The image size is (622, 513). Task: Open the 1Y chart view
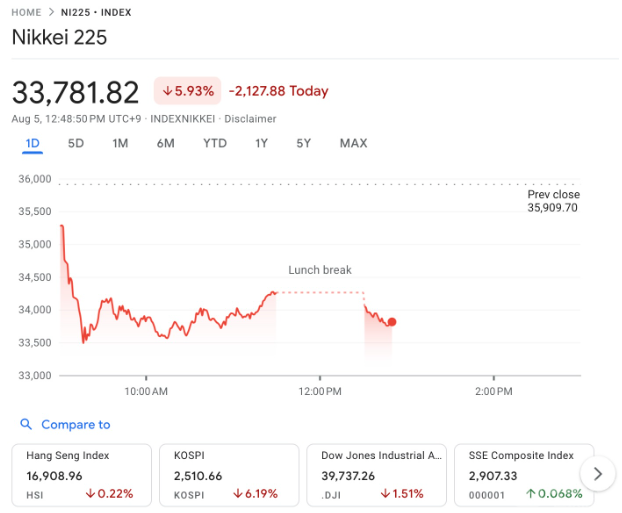tap(261, 143)
